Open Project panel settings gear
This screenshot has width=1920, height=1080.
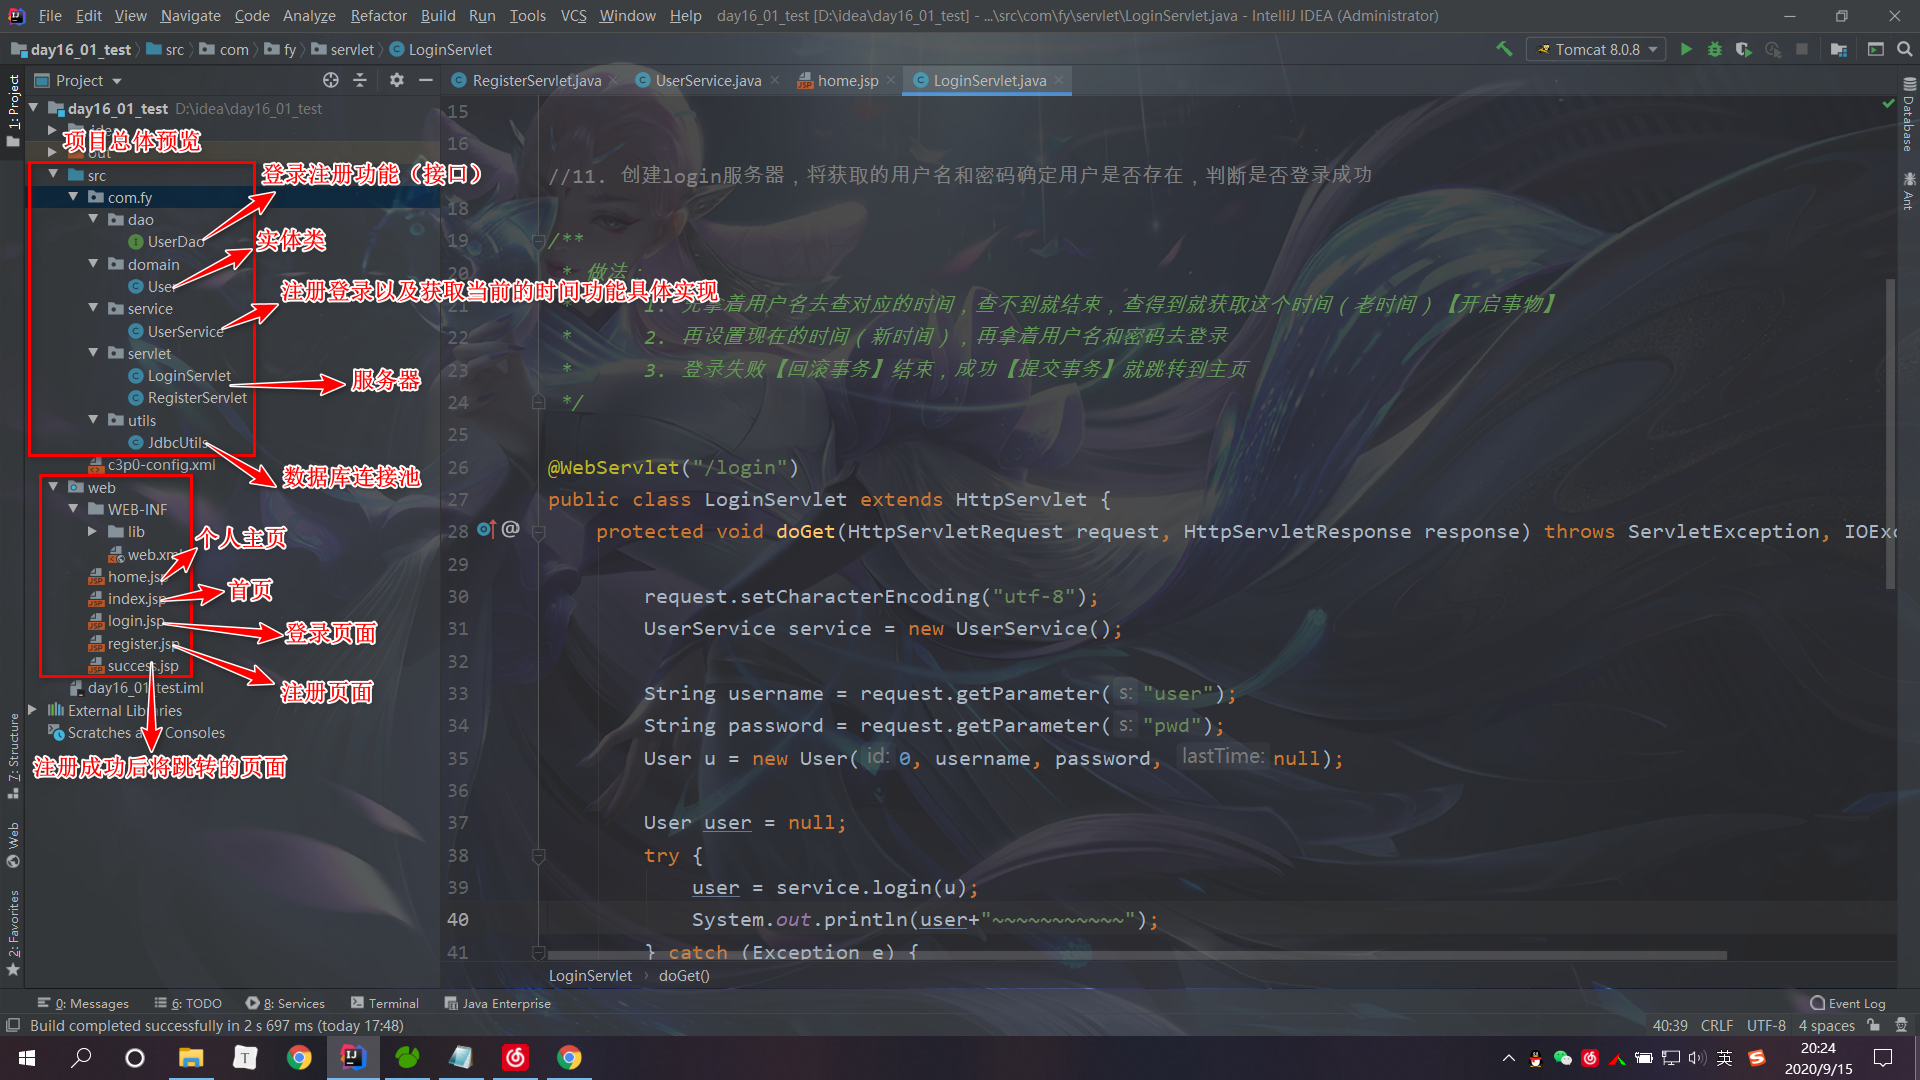pos(397,80)
